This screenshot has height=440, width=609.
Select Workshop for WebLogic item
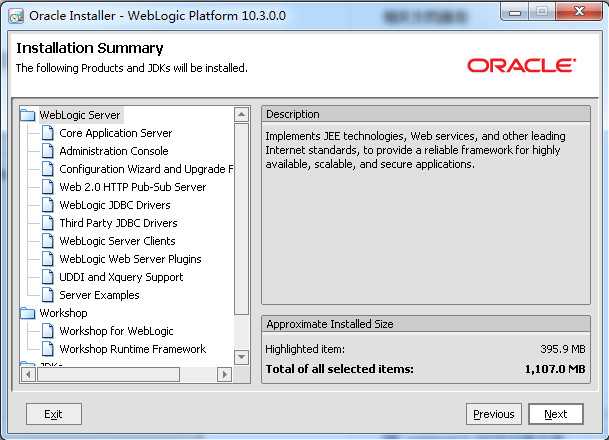(x=117, y=331)
